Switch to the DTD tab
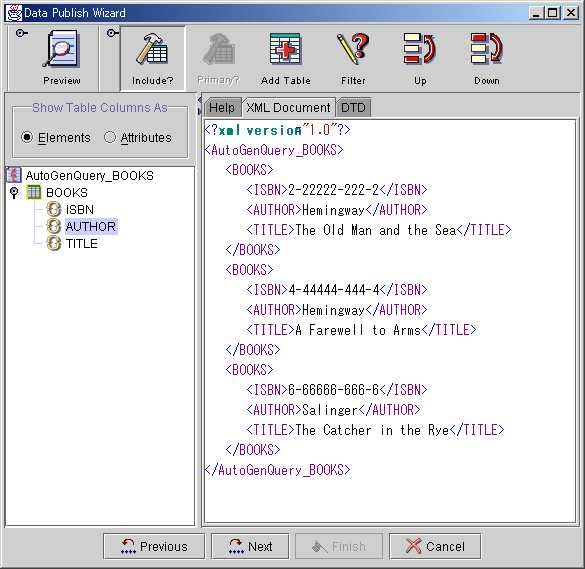The image size is (585, 569). [353, 108]
